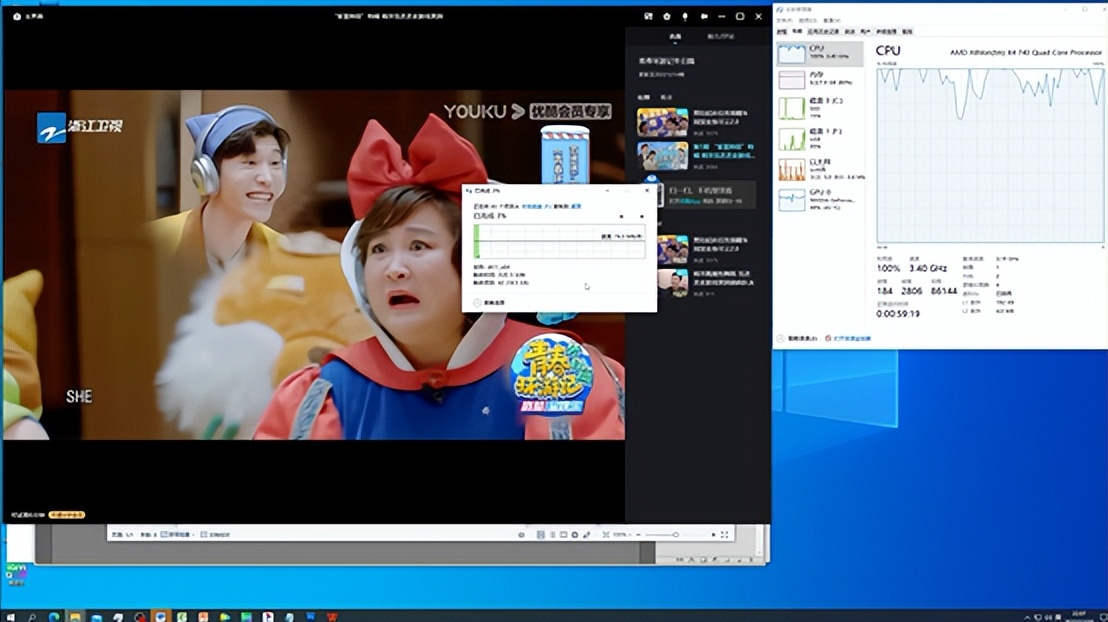Click the microphone icon on the player titlebar
The image size is (1108, 622).
pos(685,17)
